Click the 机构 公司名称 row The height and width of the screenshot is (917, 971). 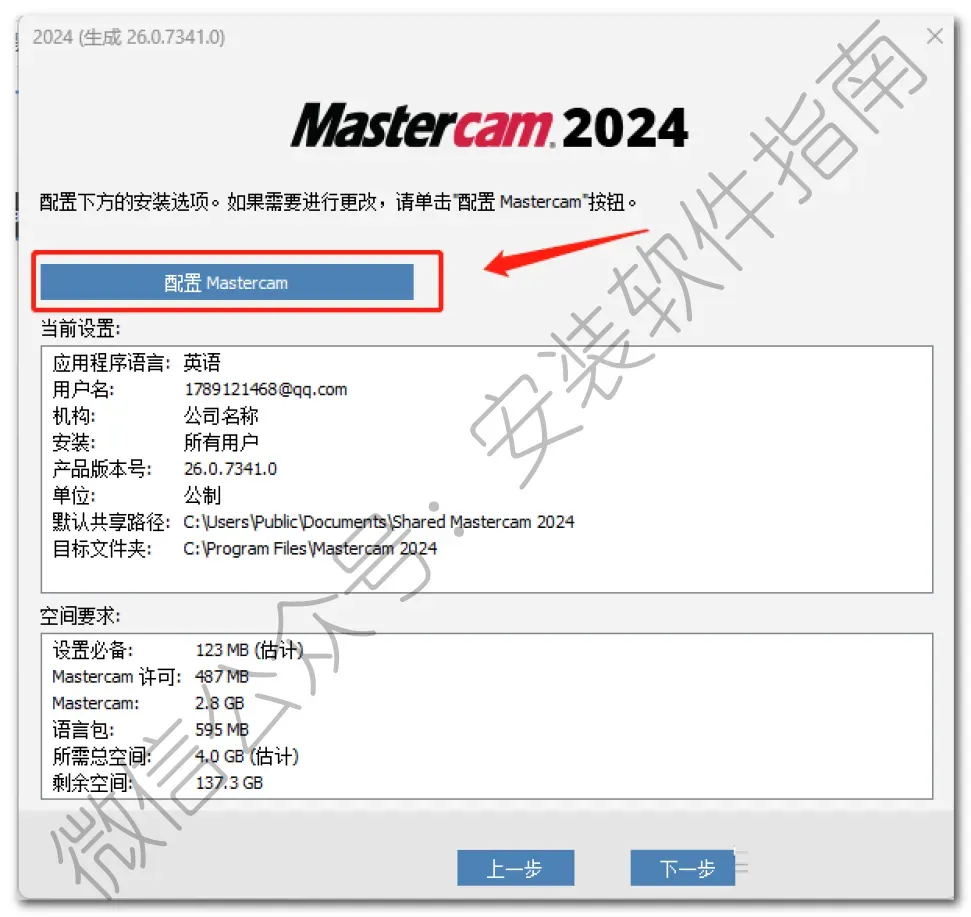coord(155,416)
